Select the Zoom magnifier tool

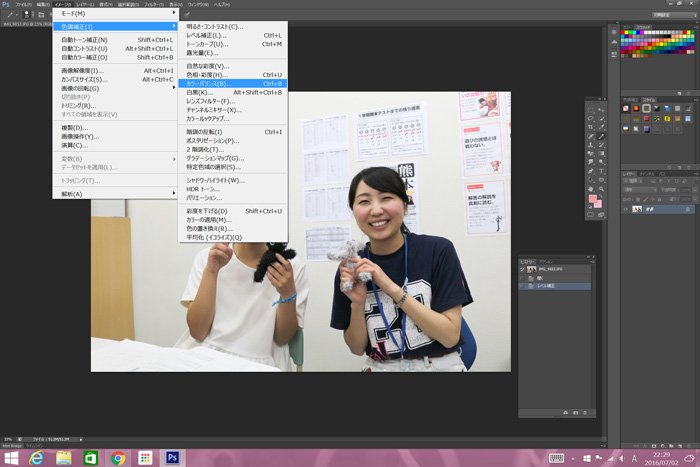coord(600,188)
